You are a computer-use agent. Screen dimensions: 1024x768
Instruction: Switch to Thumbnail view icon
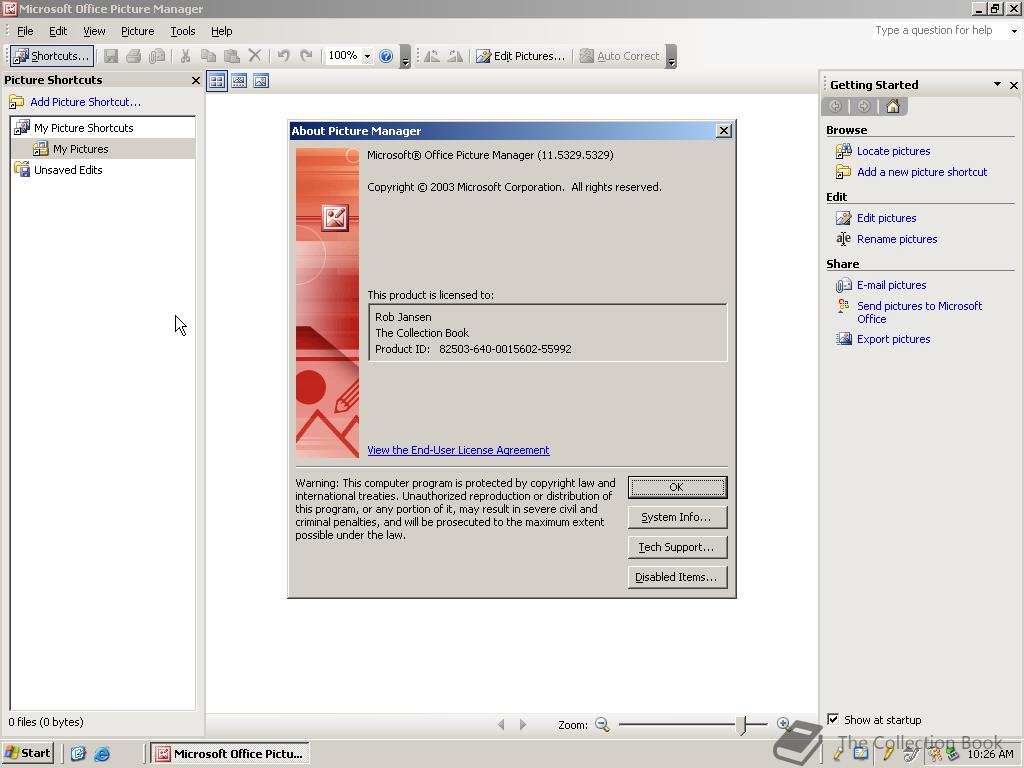[x=217, y=81]
